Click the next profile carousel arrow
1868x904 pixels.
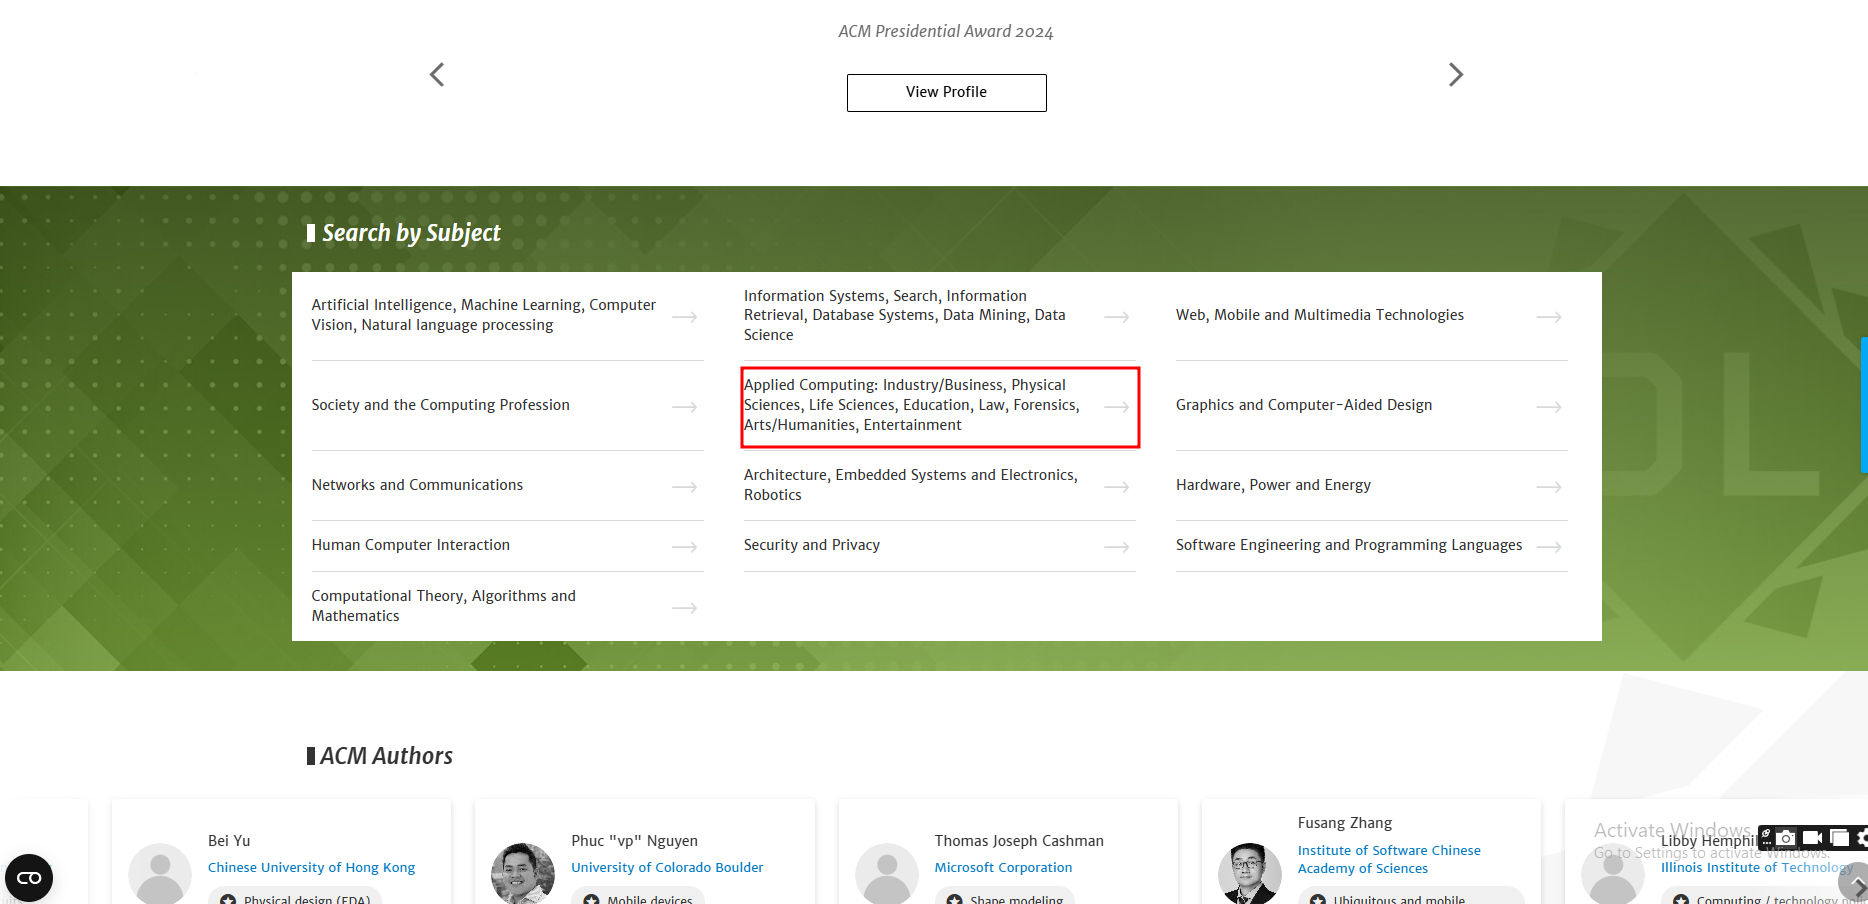click(1455, 75)
